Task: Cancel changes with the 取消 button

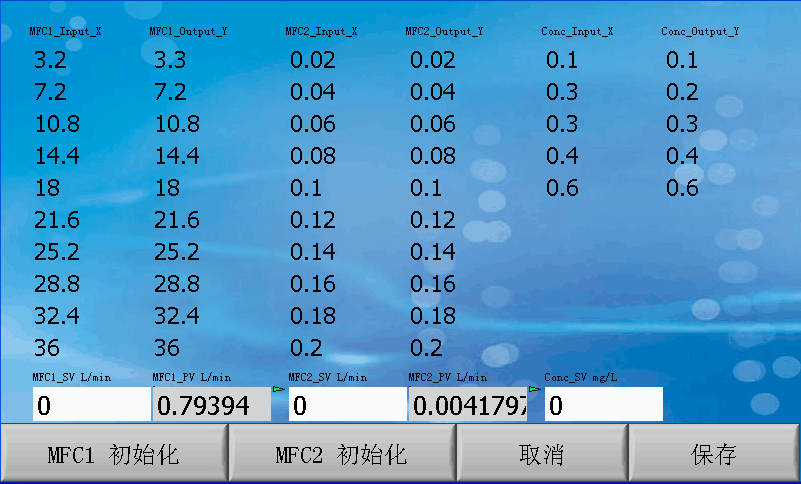Action: pyautogui.click(x=541, y=455)
